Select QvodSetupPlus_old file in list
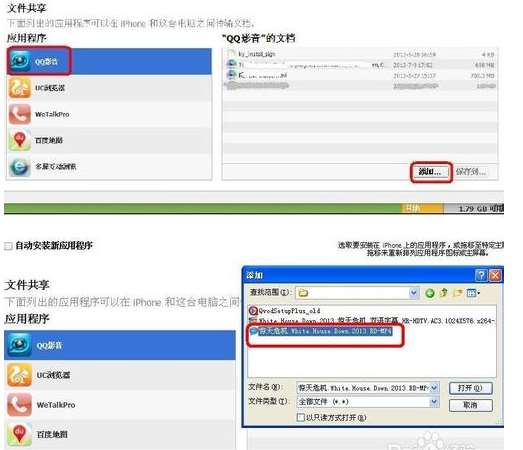The height and width of the screenshot is (450, 523). click(x=285, y=311)
